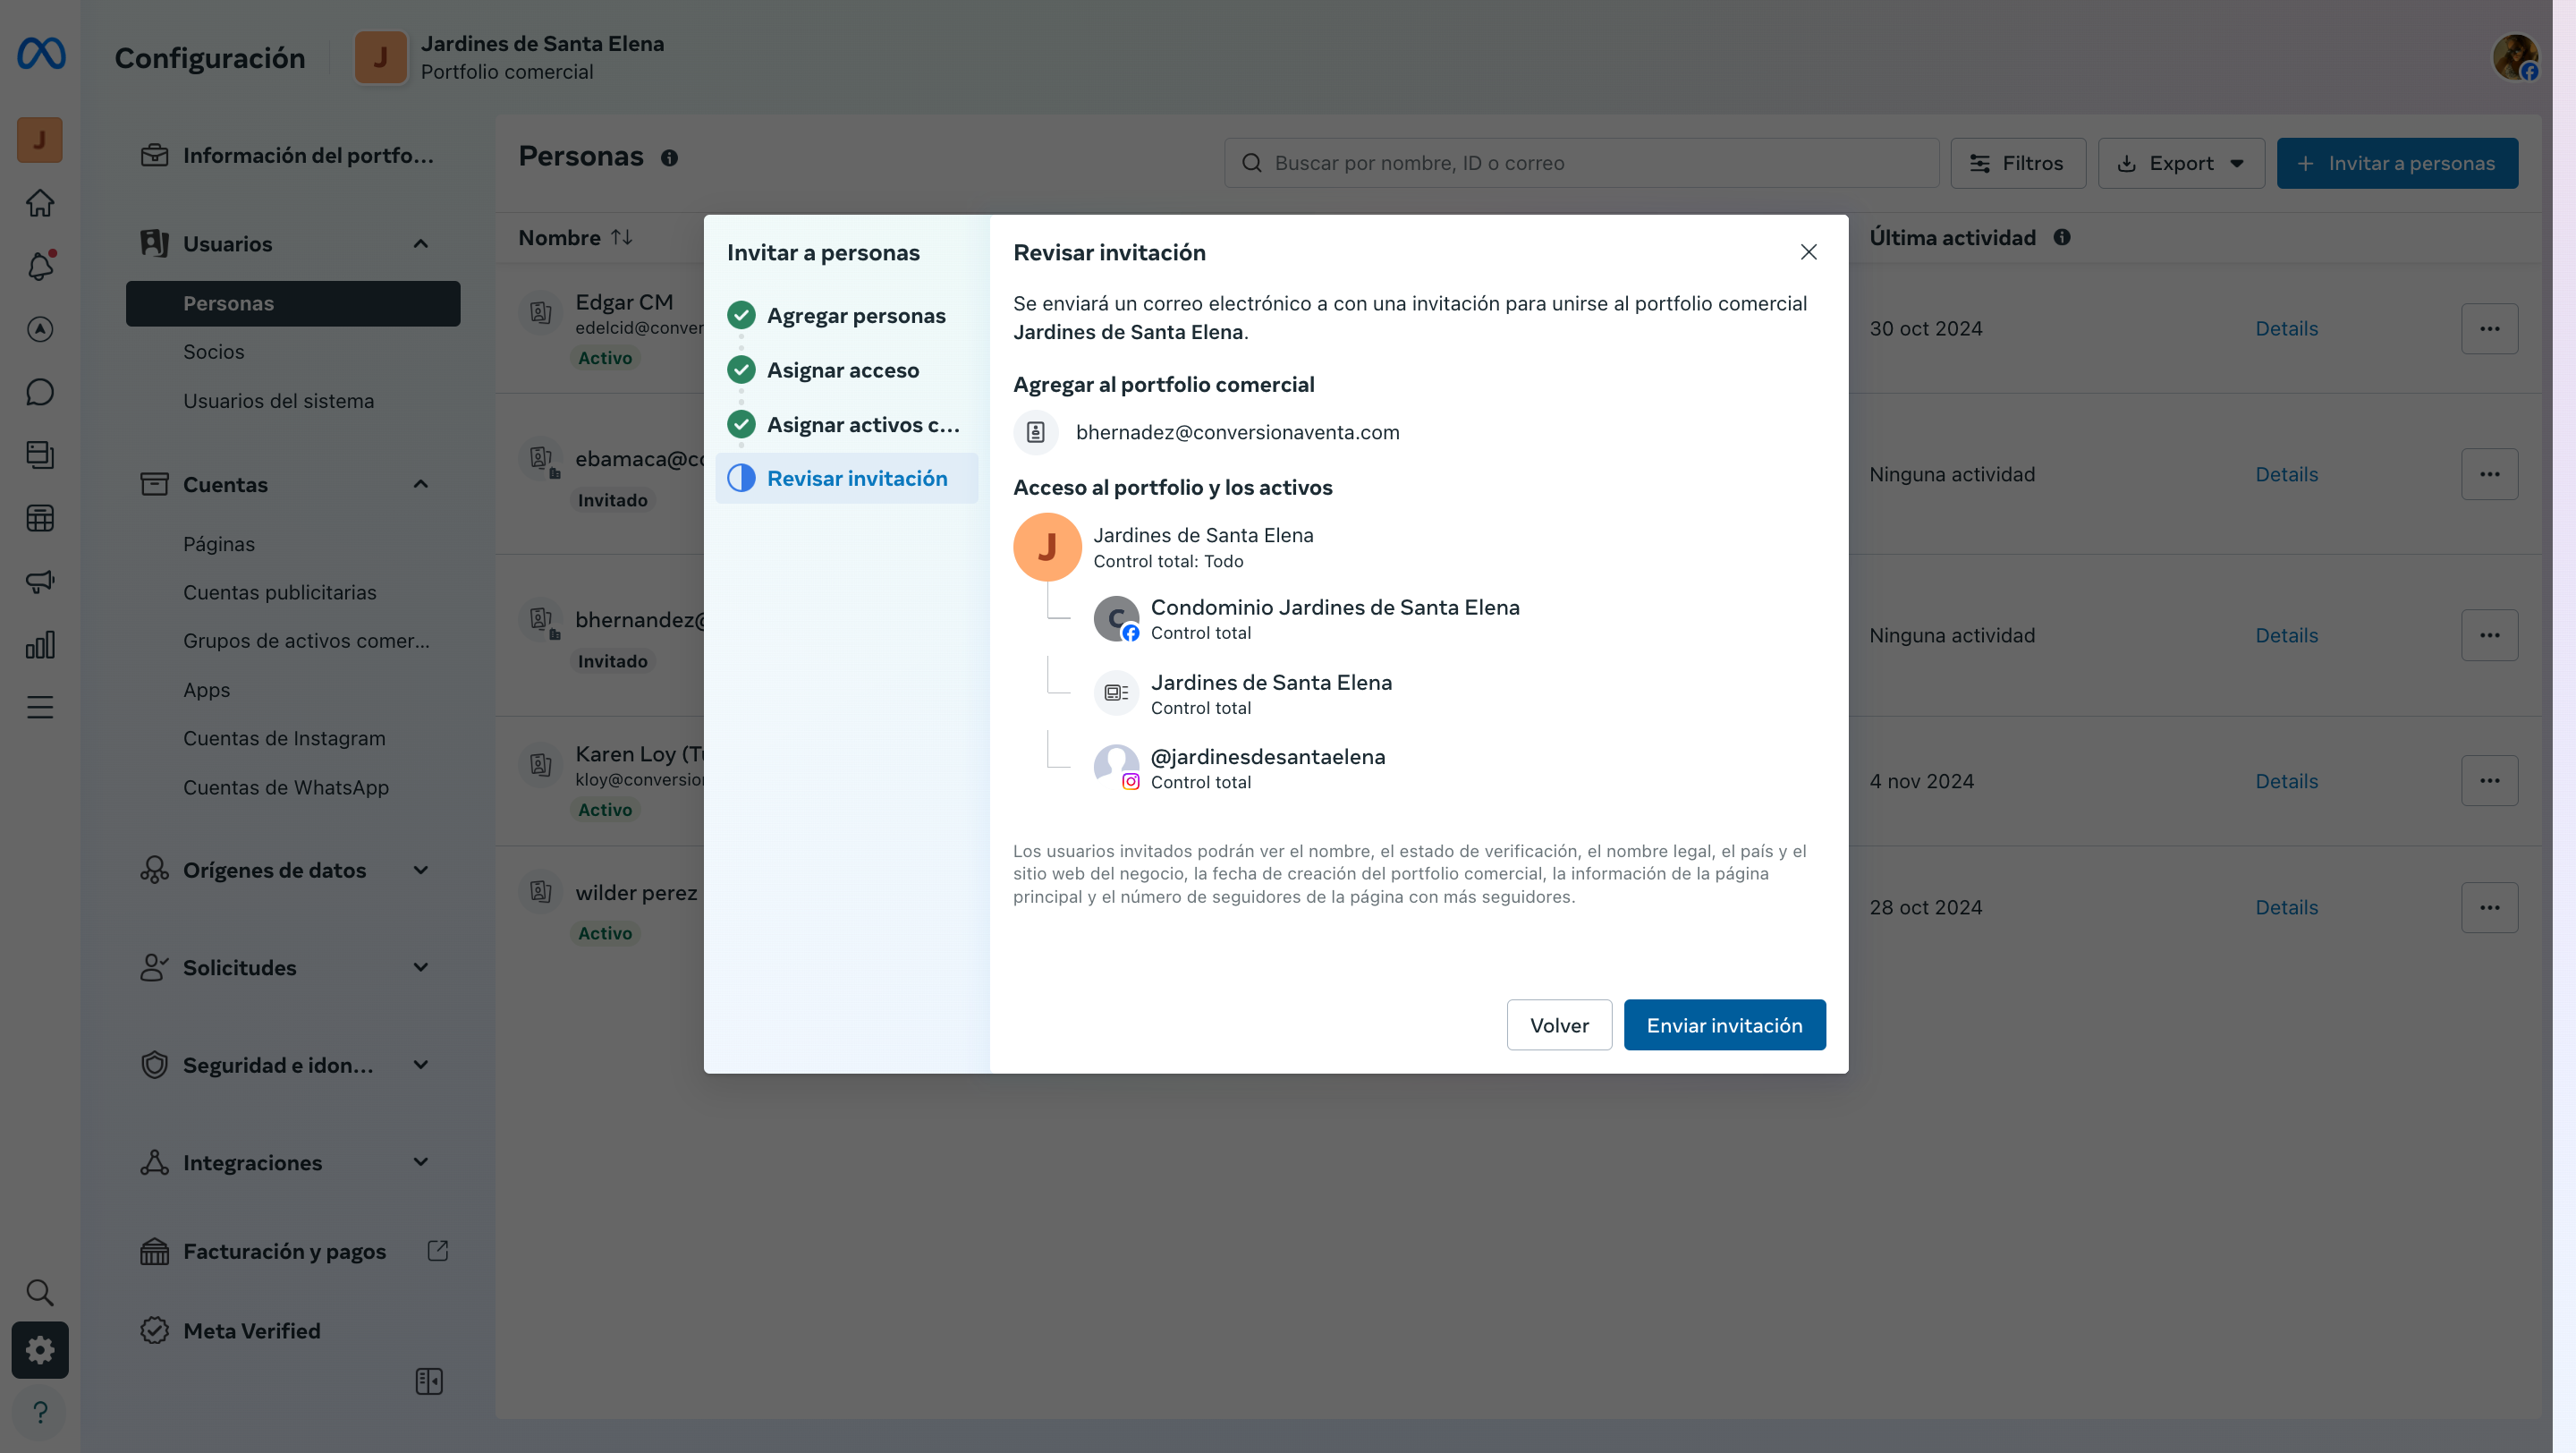Go to Asignar acceso step
This screenshot has height=1453, width=2576.
pos(842,370)
